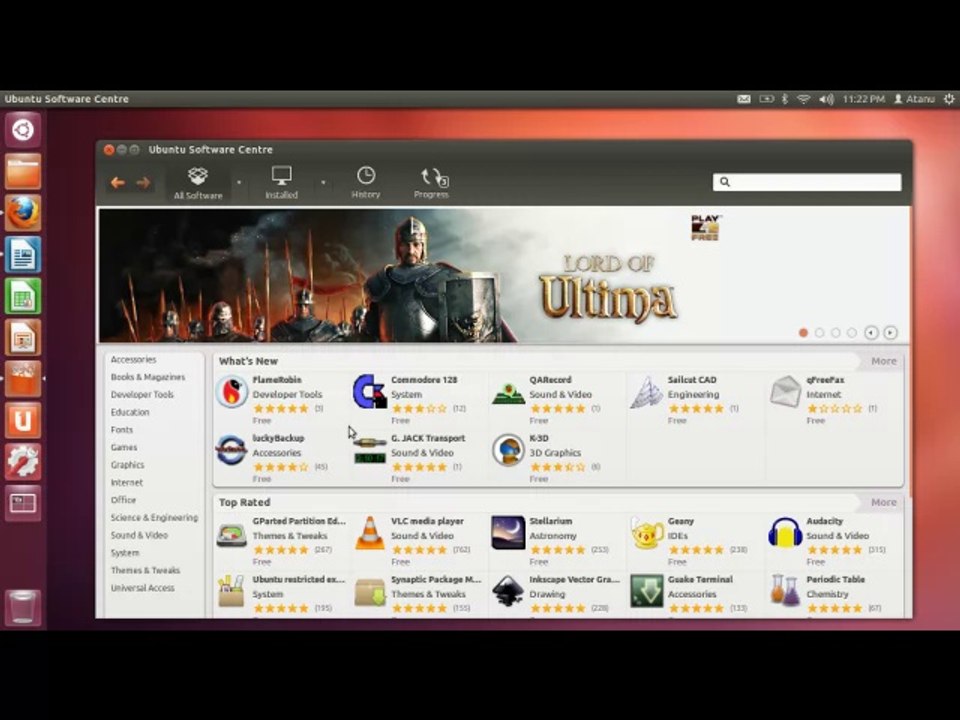Open the FlameRobin app icon
The image size is (960, 720).
tap(231, 391)
